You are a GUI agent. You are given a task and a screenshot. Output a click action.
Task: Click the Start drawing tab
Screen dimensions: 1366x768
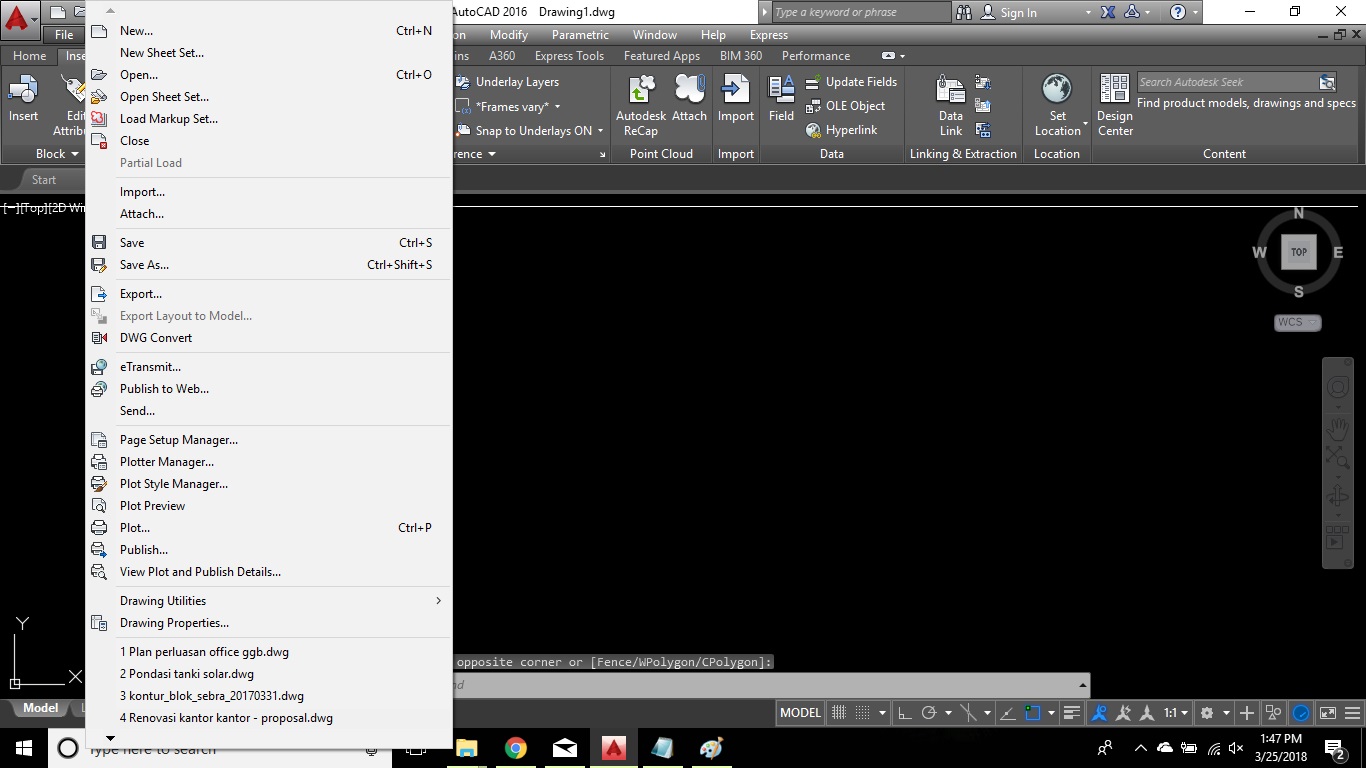pyautogui.click(x=44, y=180)
